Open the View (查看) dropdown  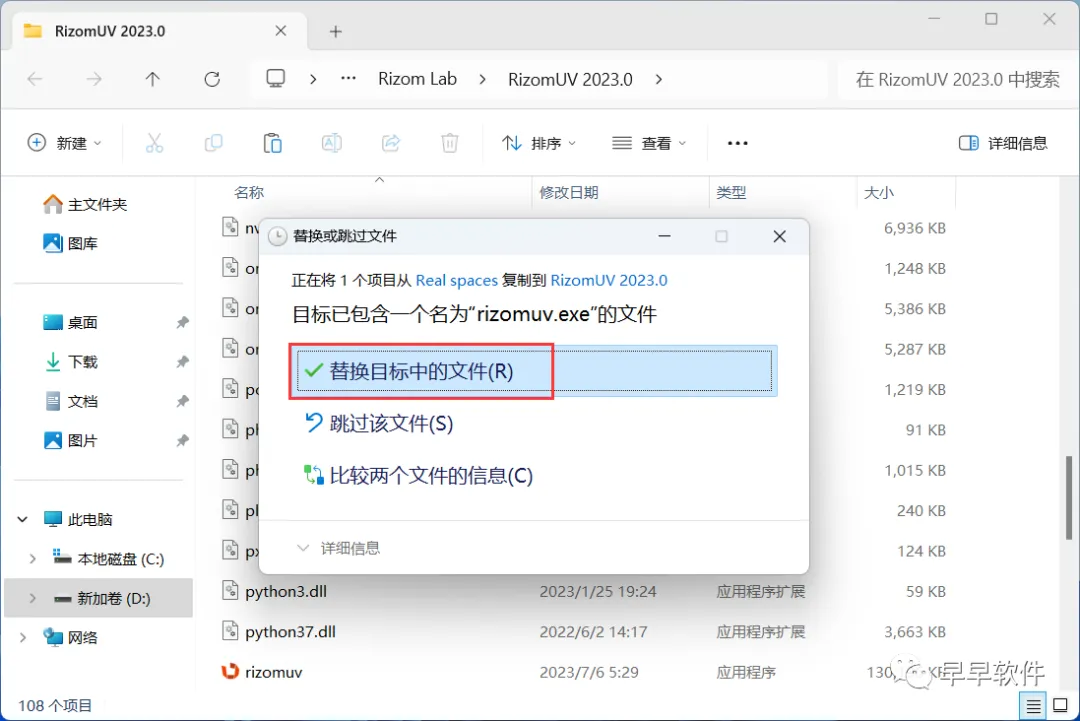[x=649, y=143]
